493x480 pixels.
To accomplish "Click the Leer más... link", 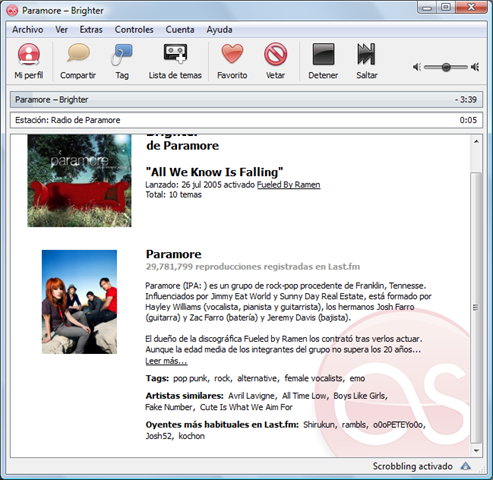I will click(166, 361).
